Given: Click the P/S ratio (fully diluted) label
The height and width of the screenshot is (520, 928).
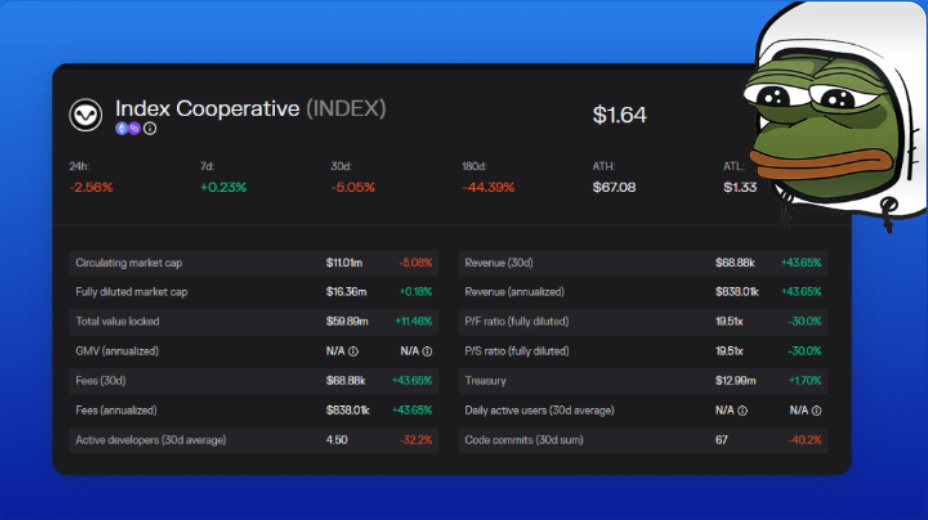Looking at the screenshot, I should tap(517, 351).
